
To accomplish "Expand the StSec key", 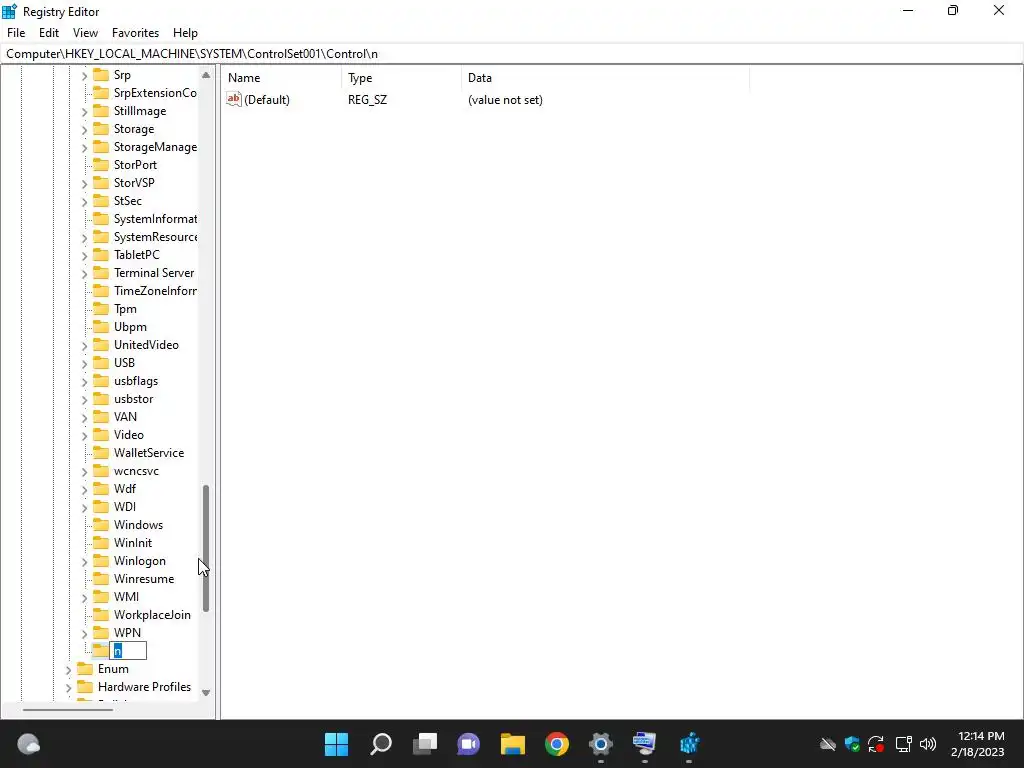I will pyautogui.click(x=84, y=202).
